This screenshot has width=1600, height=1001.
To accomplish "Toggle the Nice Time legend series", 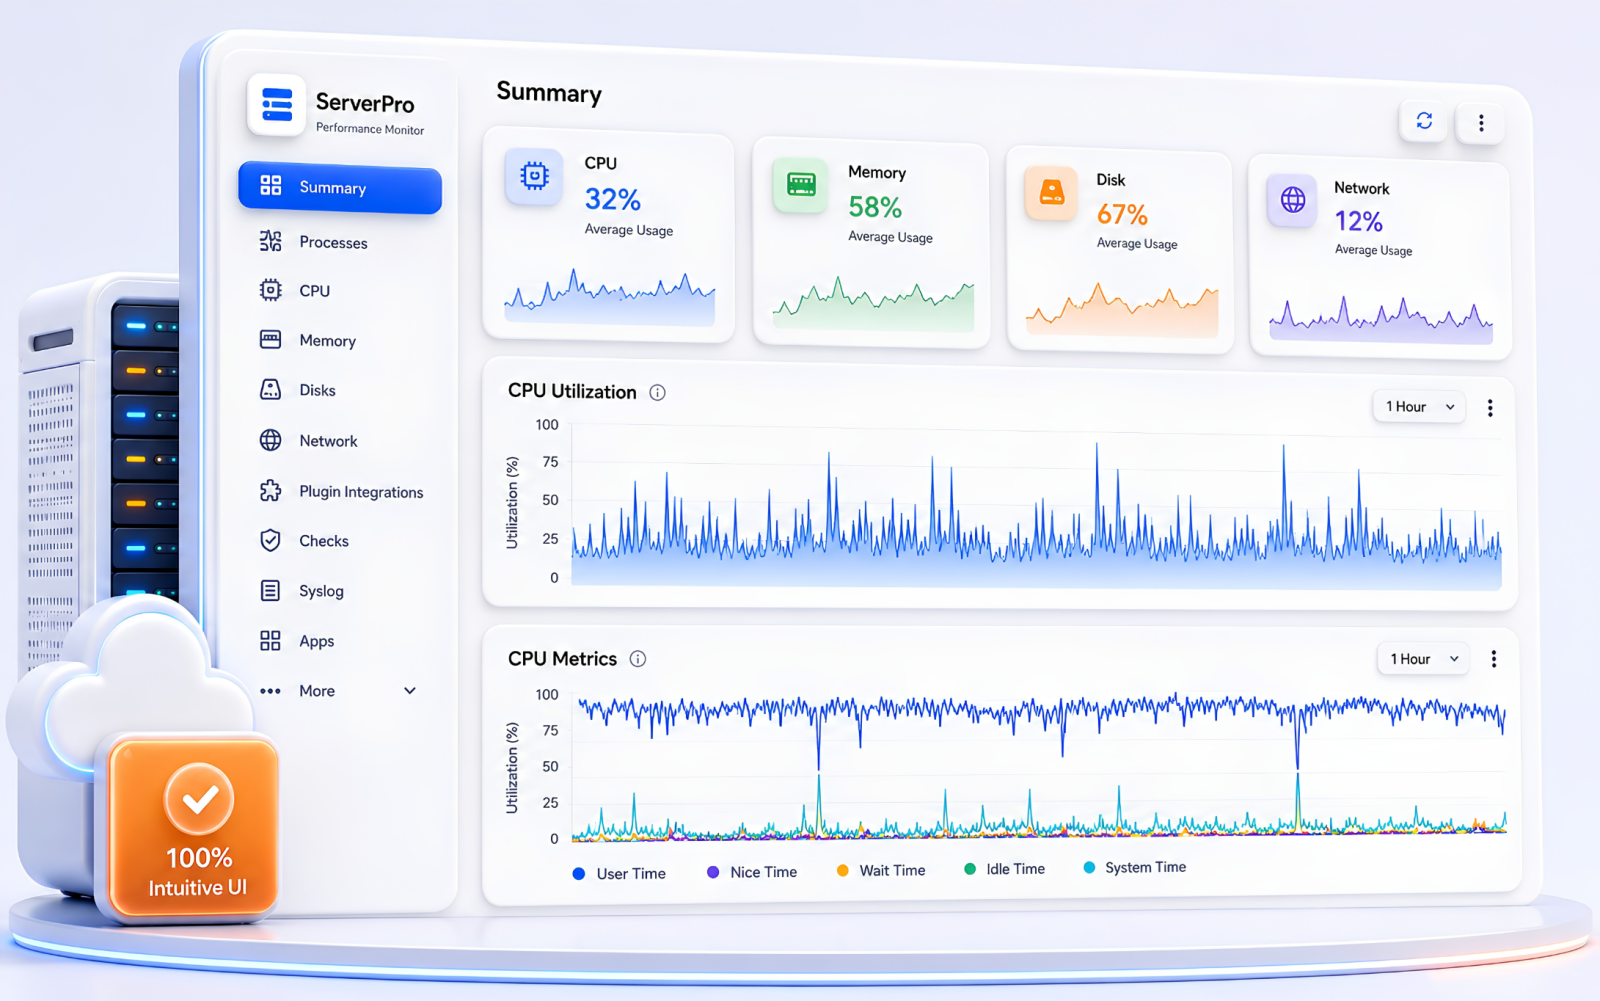I will click(x=752, y=872).
